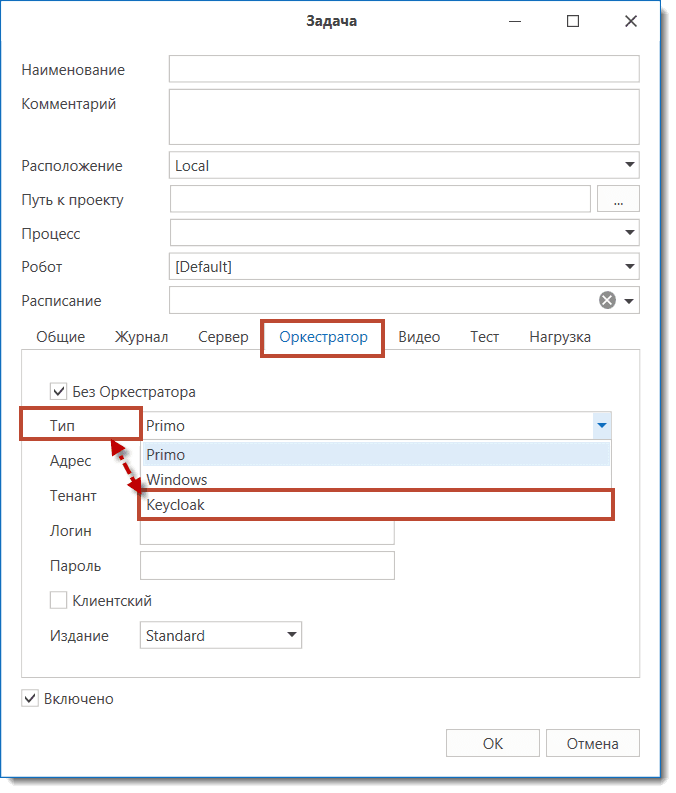
Task: Switch to the Нагрузка tab
Action: point(560,337)
